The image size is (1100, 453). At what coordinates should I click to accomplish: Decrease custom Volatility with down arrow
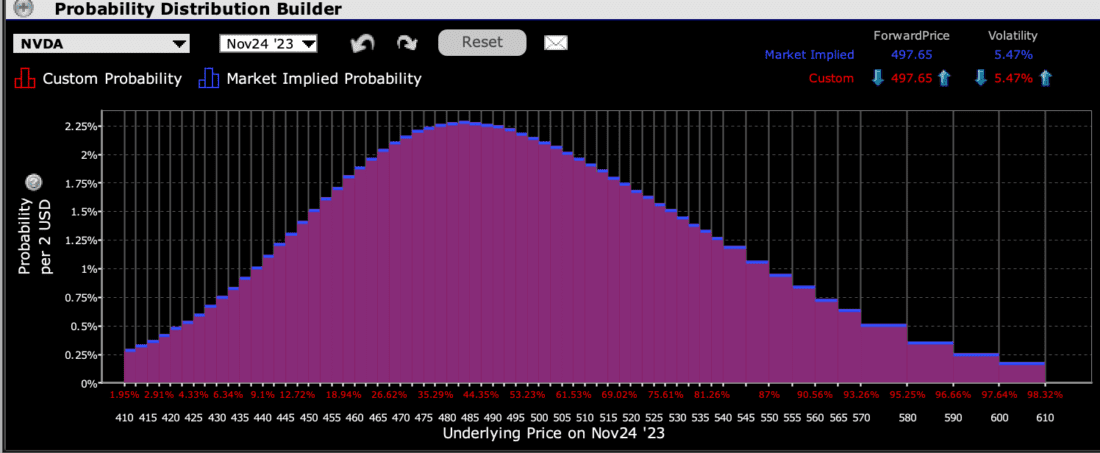[981, 78]
